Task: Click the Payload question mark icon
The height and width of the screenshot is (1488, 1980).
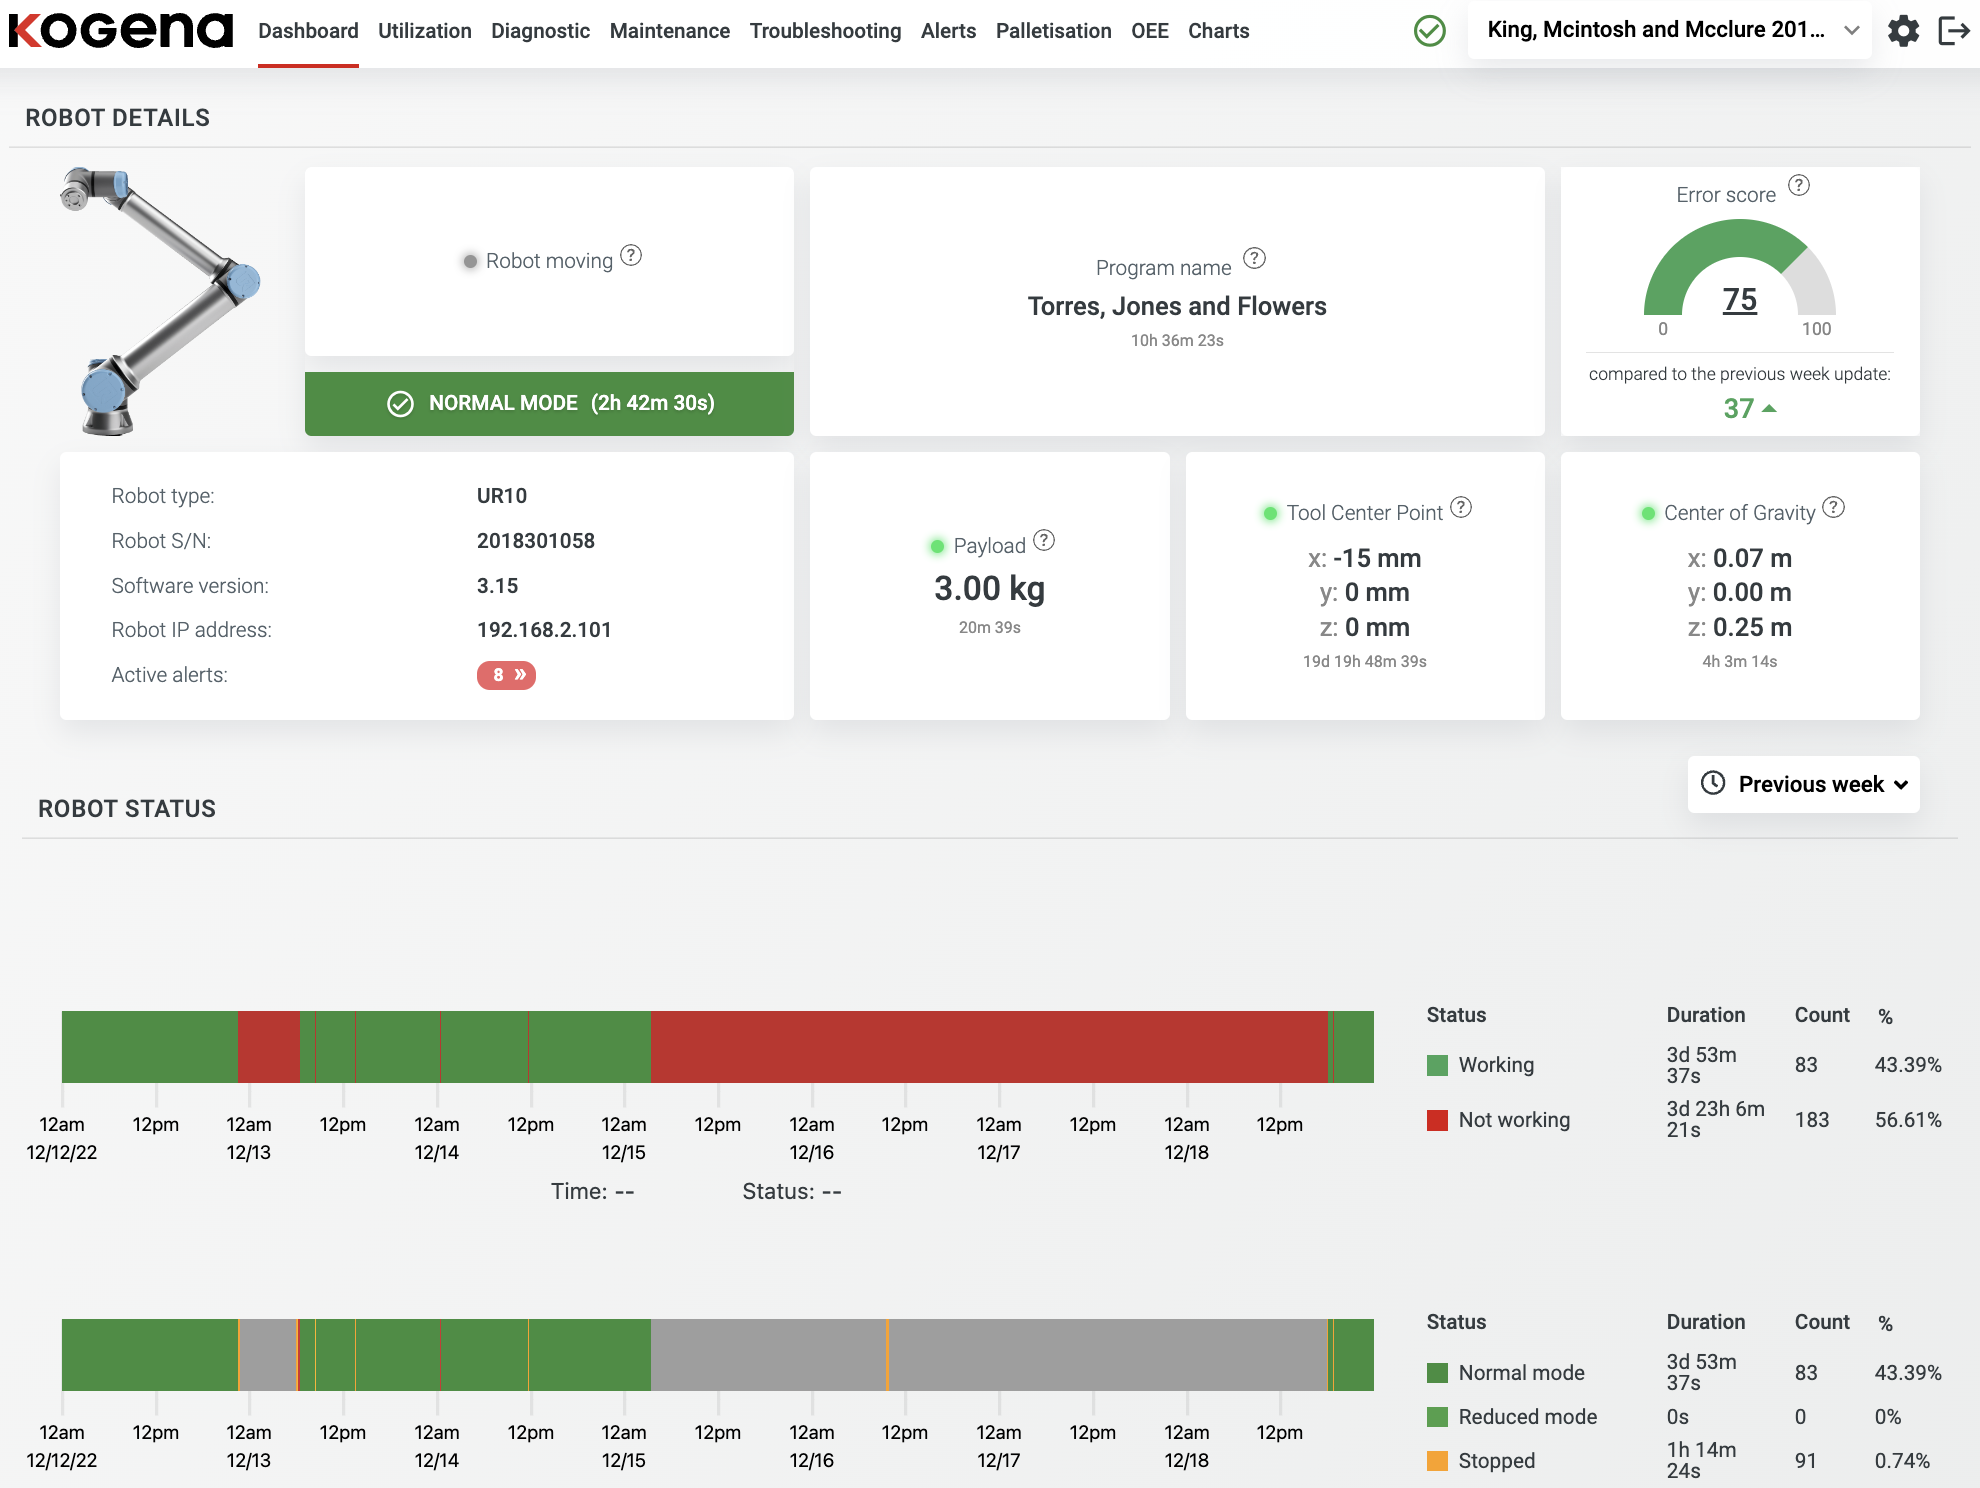Action: [1044, 541]
